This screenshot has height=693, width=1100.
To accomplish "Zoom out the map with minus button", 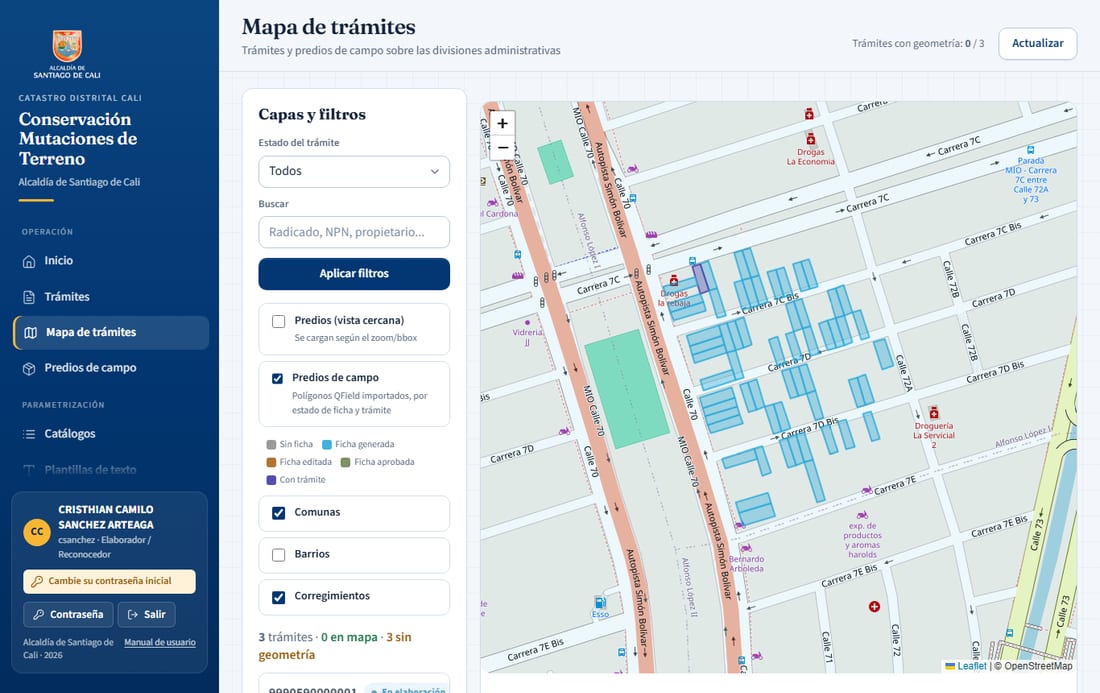I will (x=502, y=148).
